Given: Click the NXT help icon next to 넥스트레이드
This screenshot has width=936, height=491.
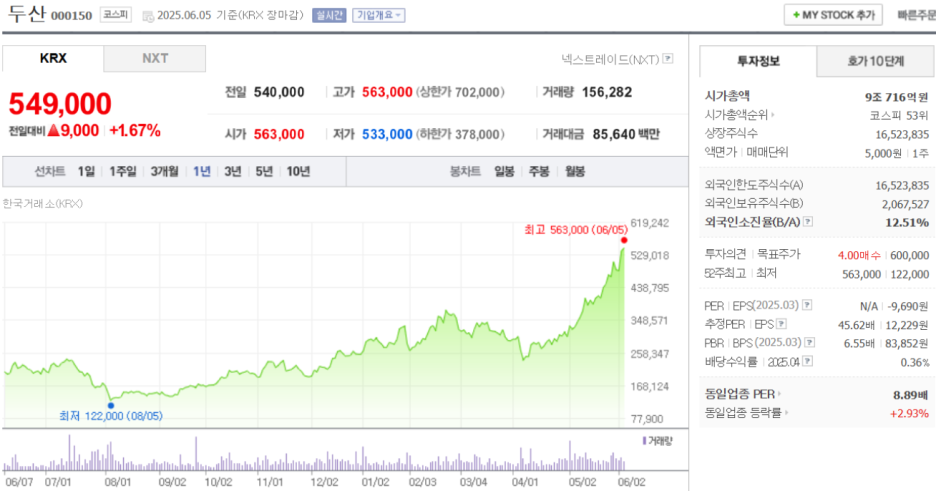Looking at the screenshot, I should [x=668, y=58].
